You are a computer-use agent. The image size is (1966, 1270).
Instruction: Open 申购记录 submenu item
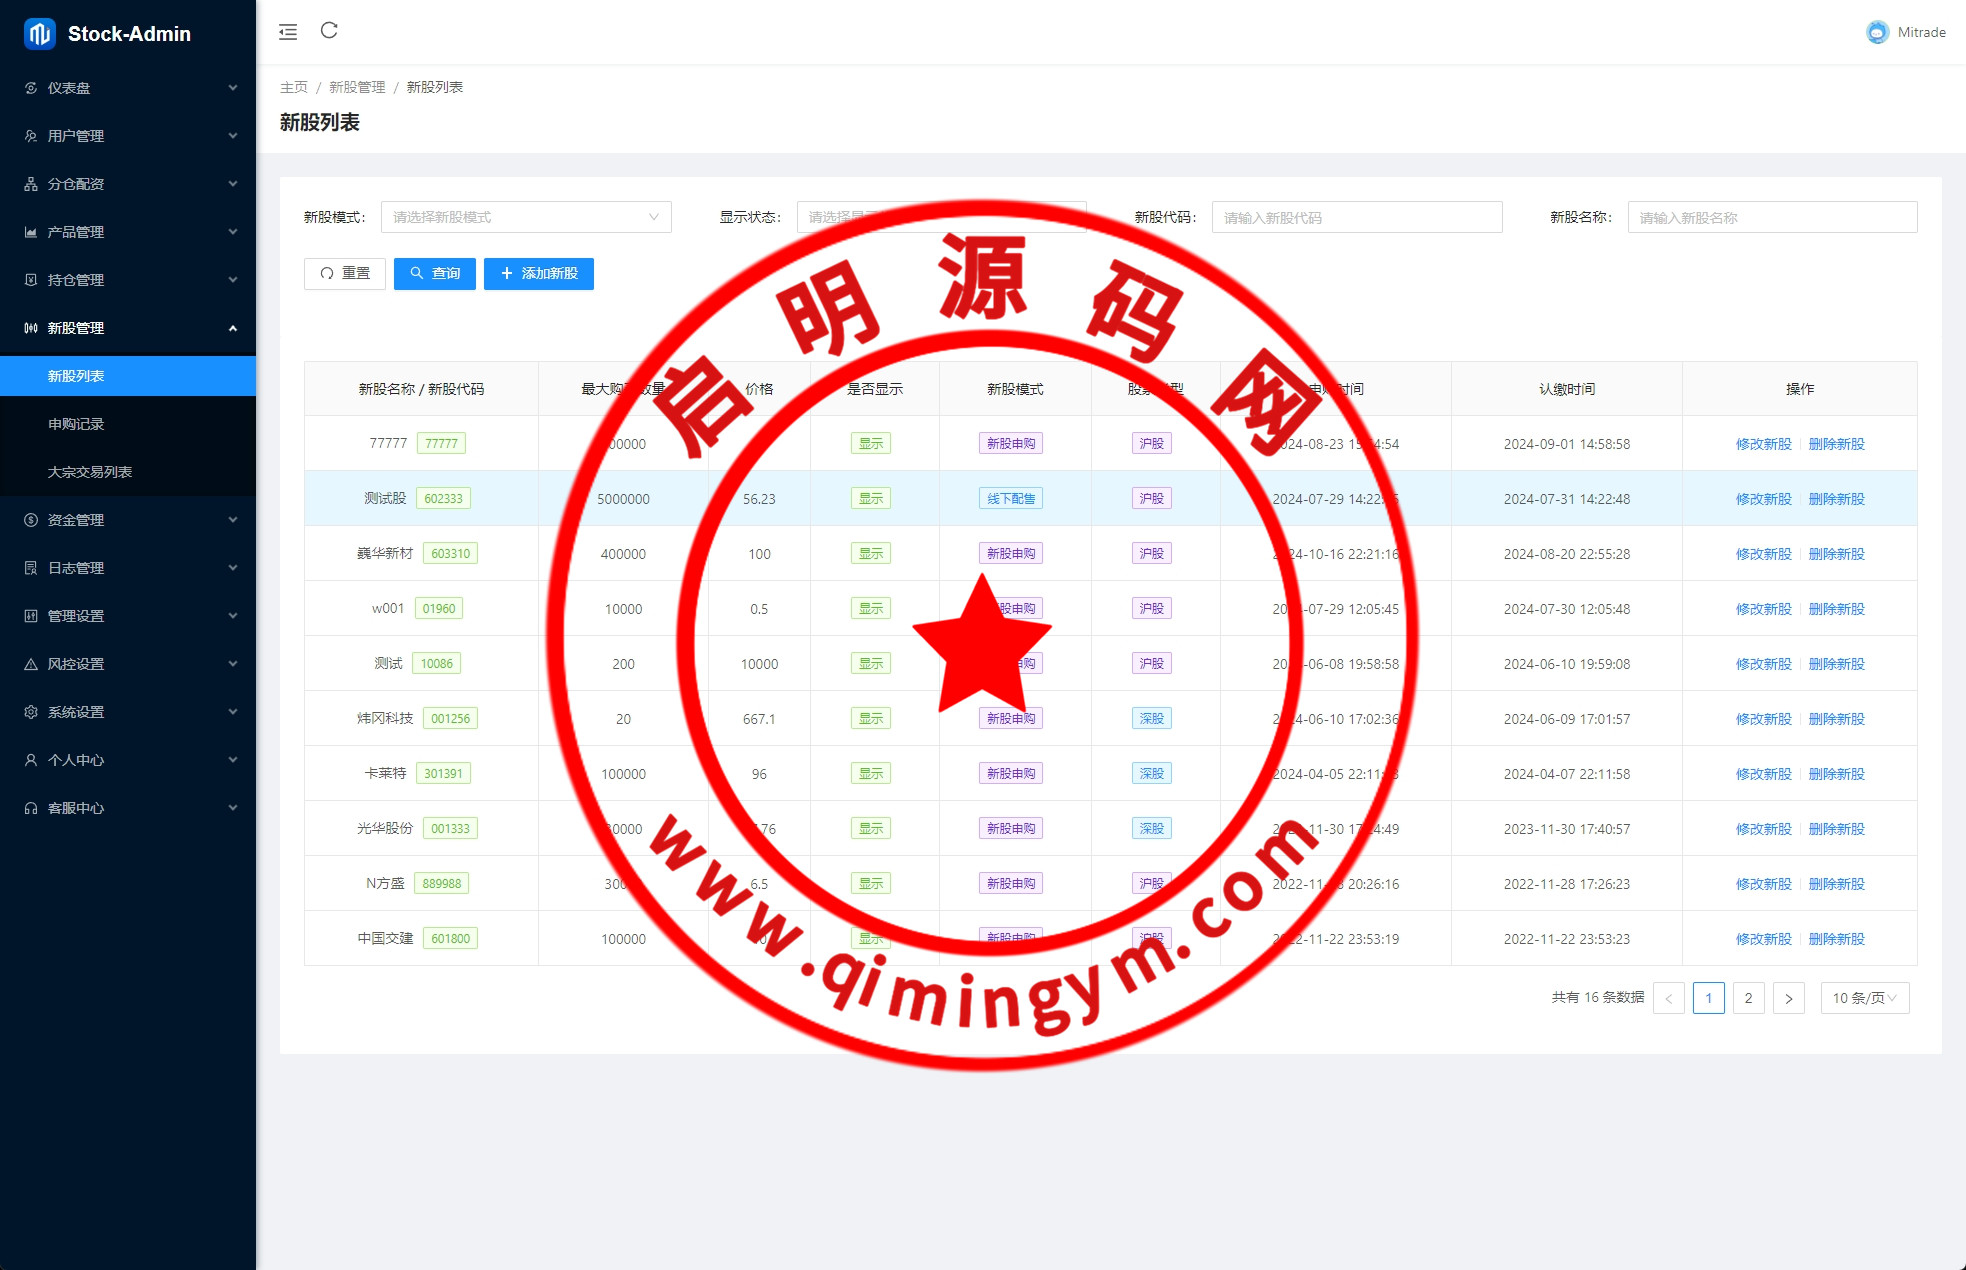tap(76, 424)
